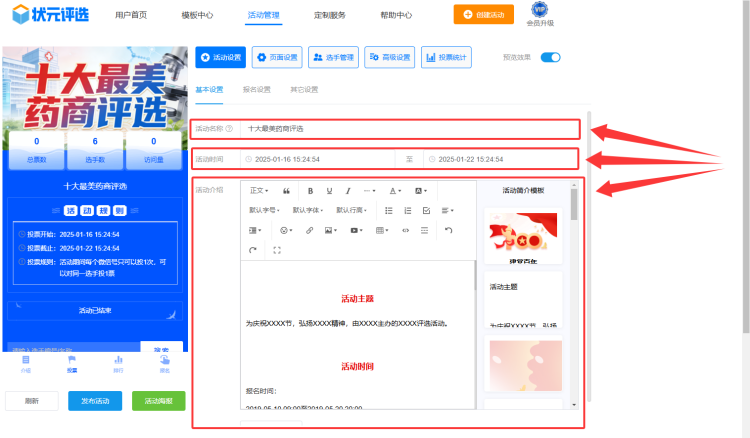Open 模板中心 in top navigation

[197, 15]
